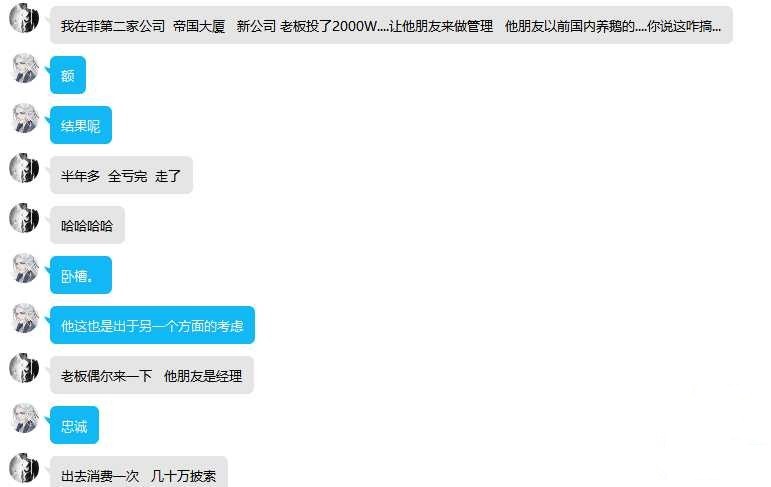The height and width of the screenshot is (487, 771).
Task: Select the gray 哈哈哈哈 message bubble
Action: pos(87,225)
